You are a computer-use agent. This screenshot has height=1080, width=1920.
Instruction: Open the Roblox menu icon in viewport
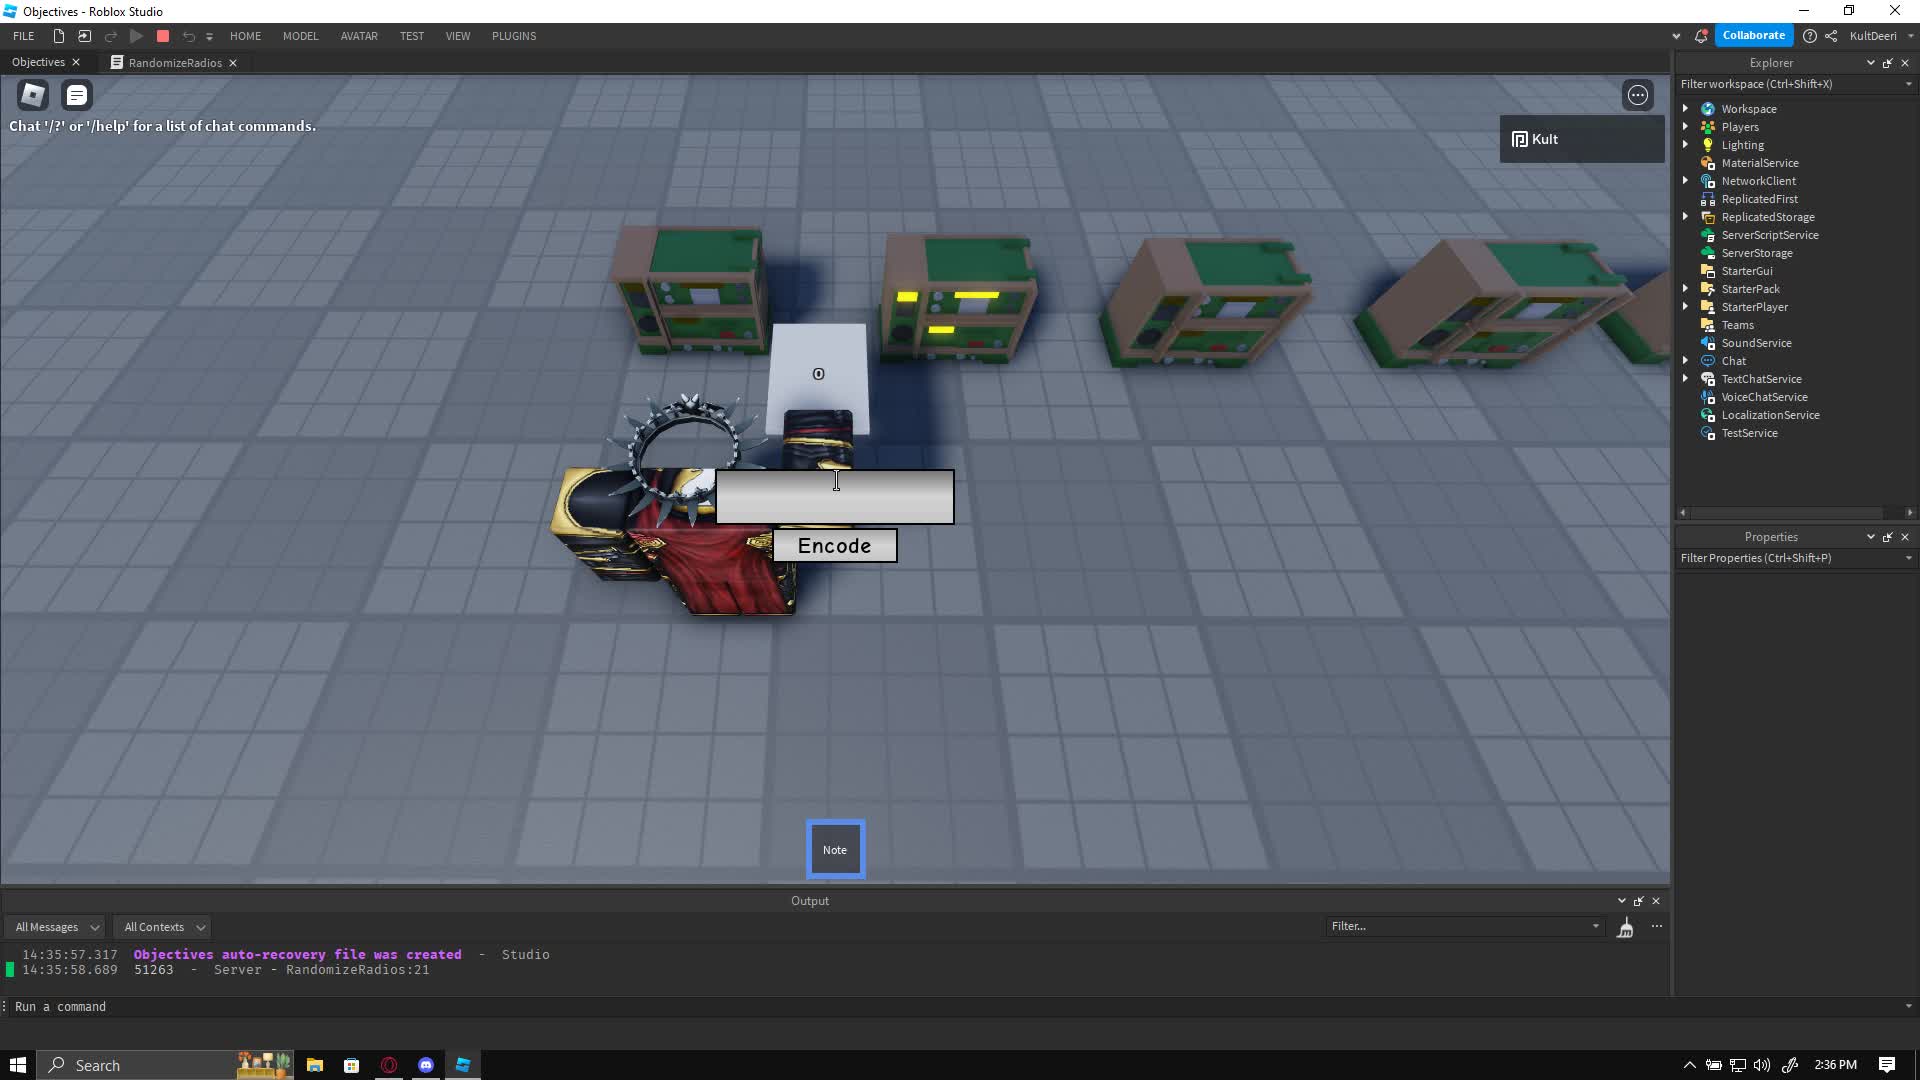click(33, 95)
